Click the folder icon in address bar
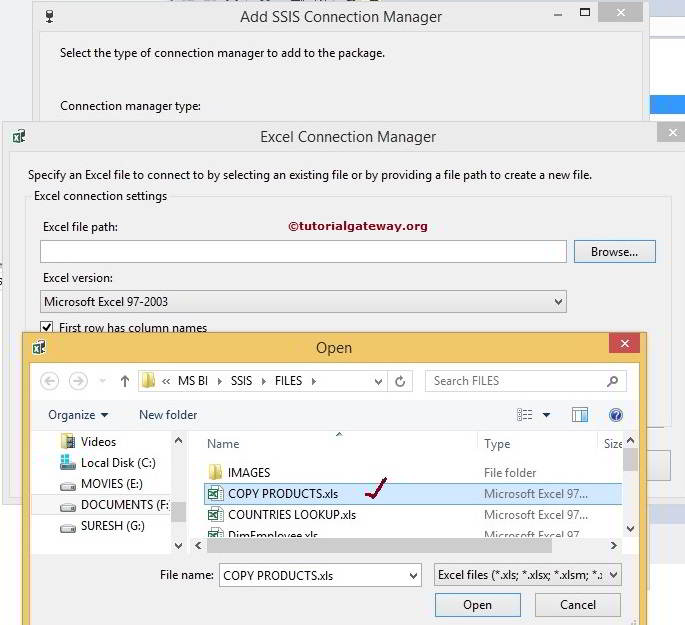Screen dimensions: 685x625 click(x=149, y=381)
